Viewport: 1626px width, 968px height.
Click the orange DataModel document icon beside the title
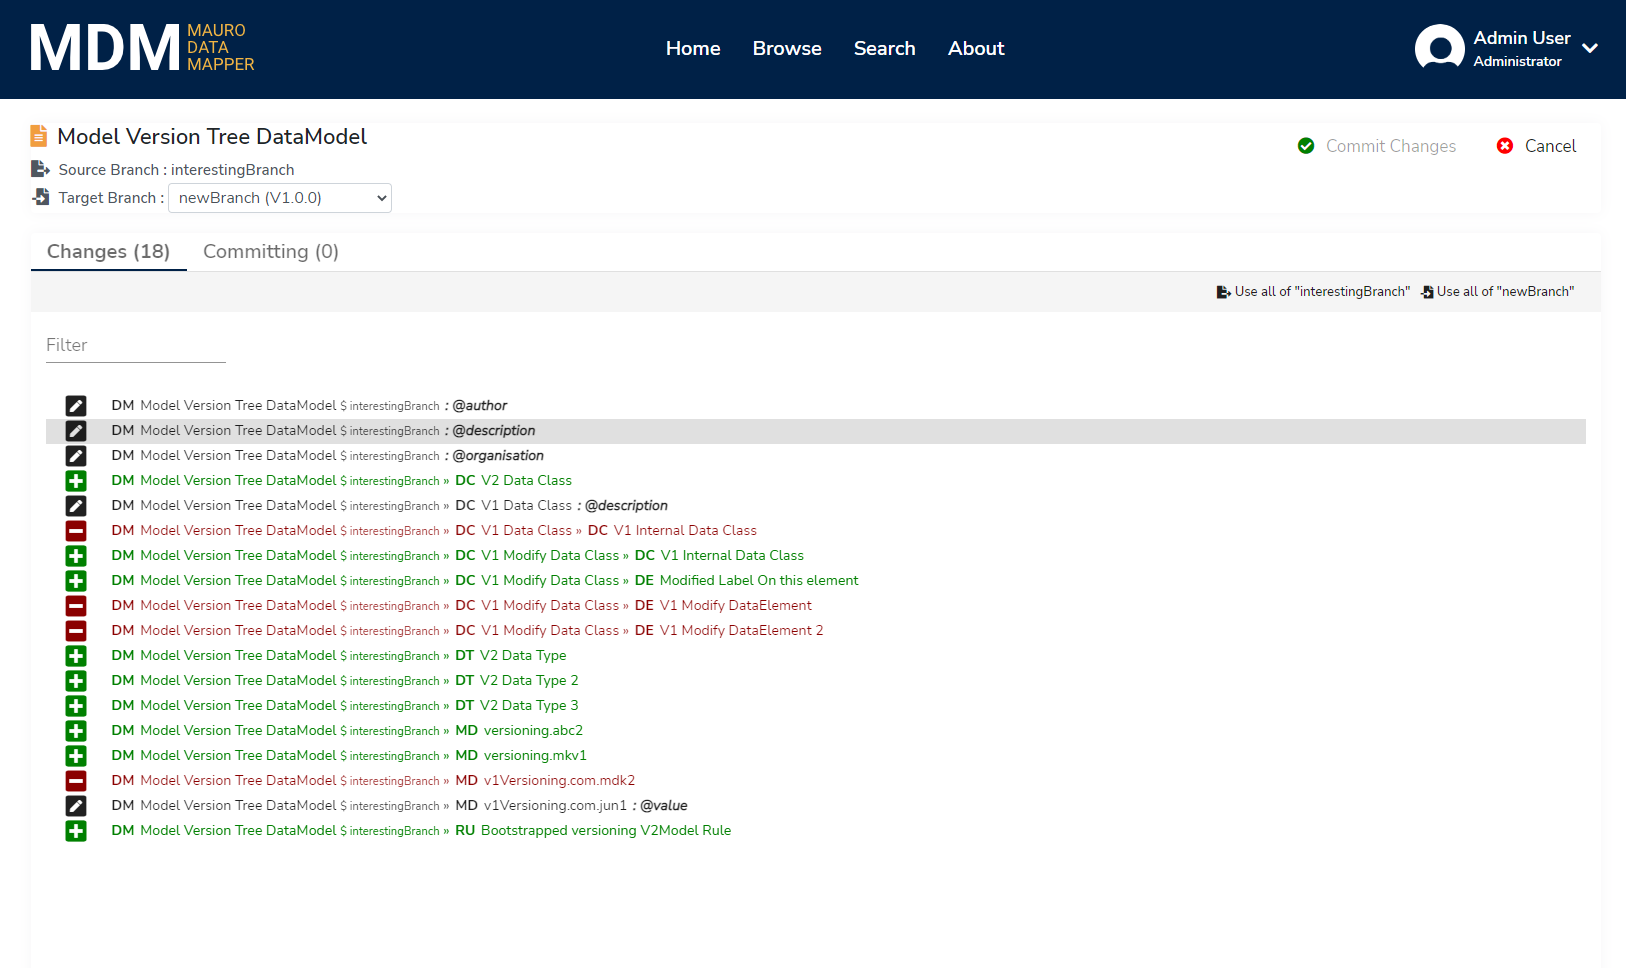pos(39,134)
